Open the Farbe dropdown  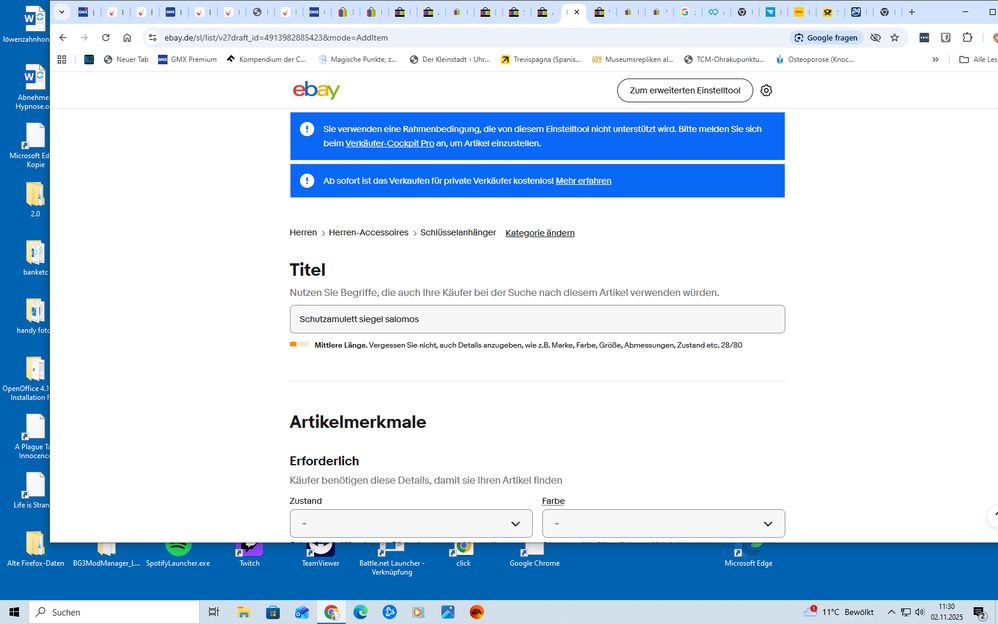click(x=663, y=523)
